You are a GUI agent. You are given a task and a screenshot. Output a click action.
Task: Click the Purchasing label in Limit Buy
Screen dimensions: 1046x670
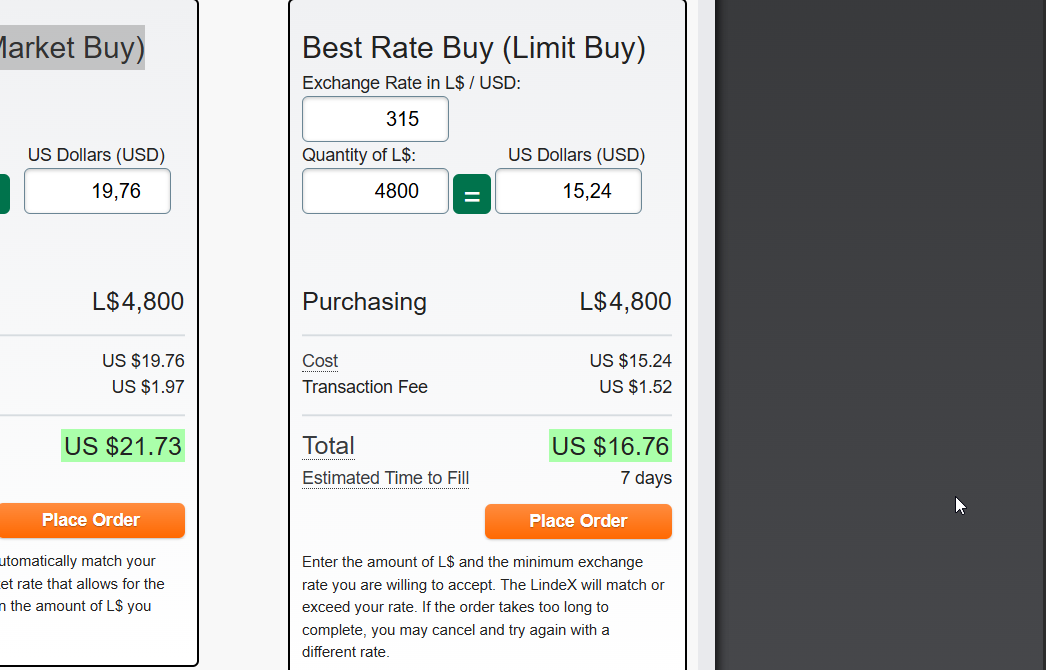(x=364, y=302)
